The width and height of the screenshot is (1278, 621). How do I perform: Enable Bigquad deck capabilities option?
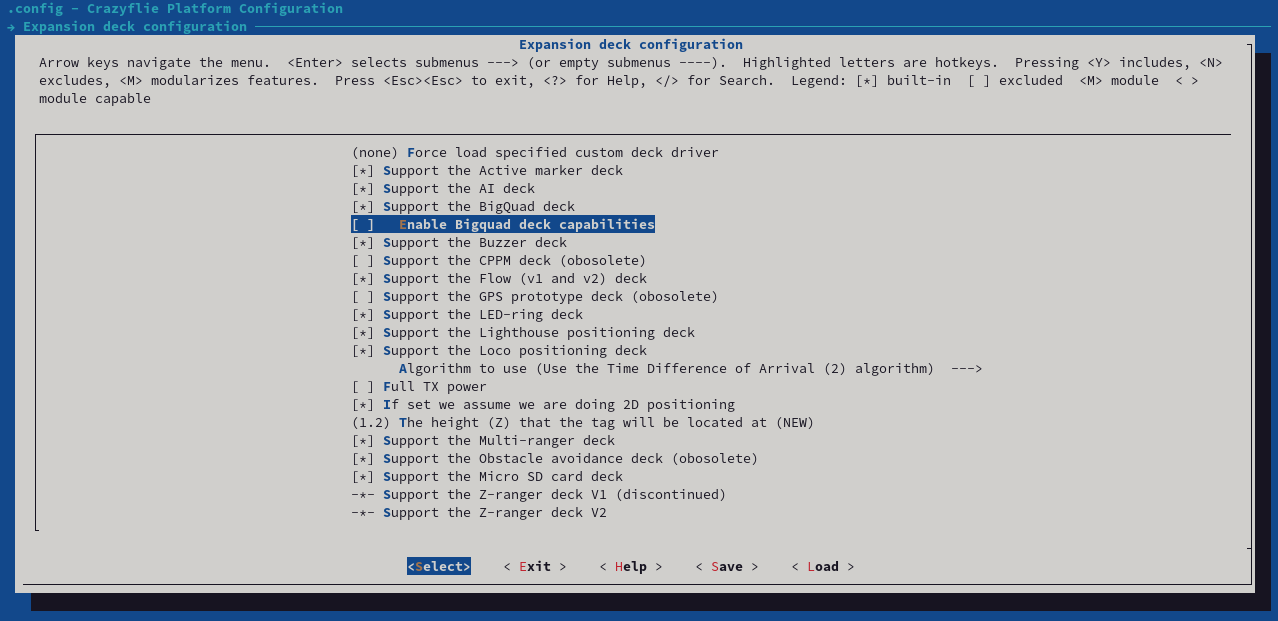[x=503, y=225]
